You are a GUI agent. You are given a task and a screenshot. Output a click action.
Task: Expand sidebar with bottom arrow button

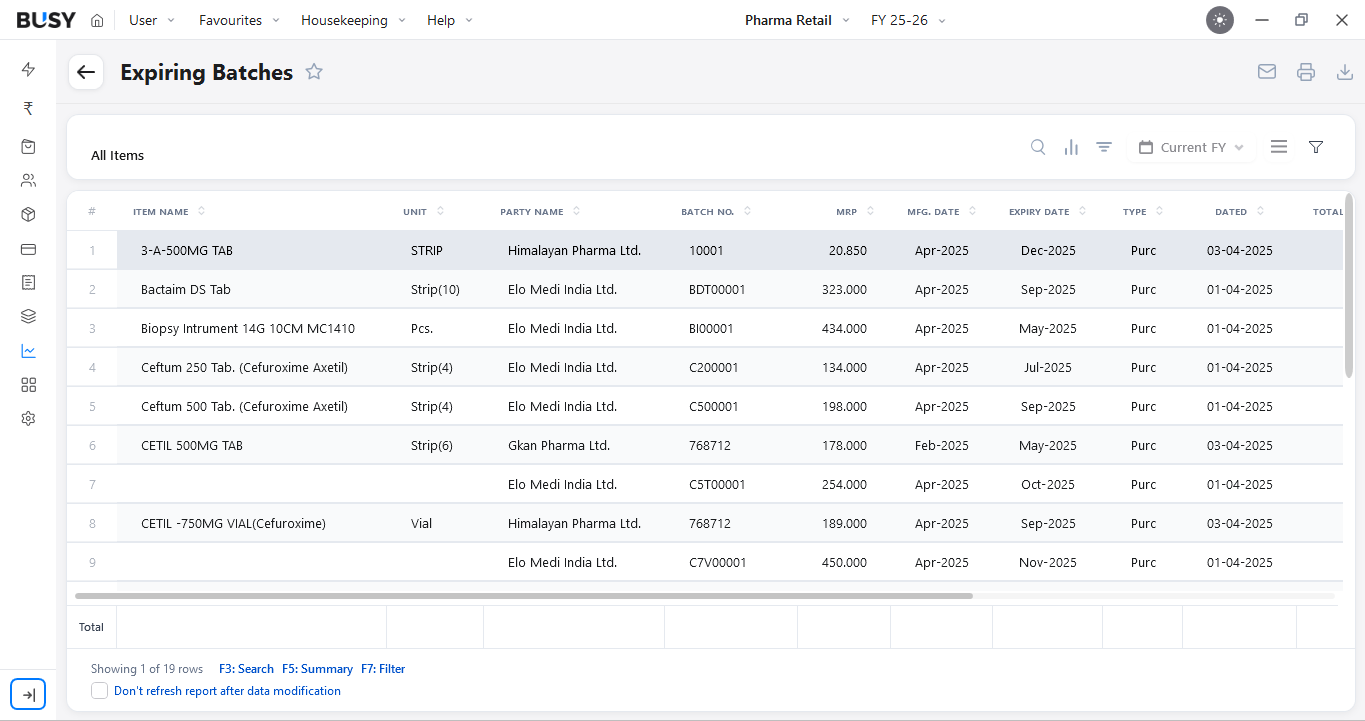(x=28, y=694)
